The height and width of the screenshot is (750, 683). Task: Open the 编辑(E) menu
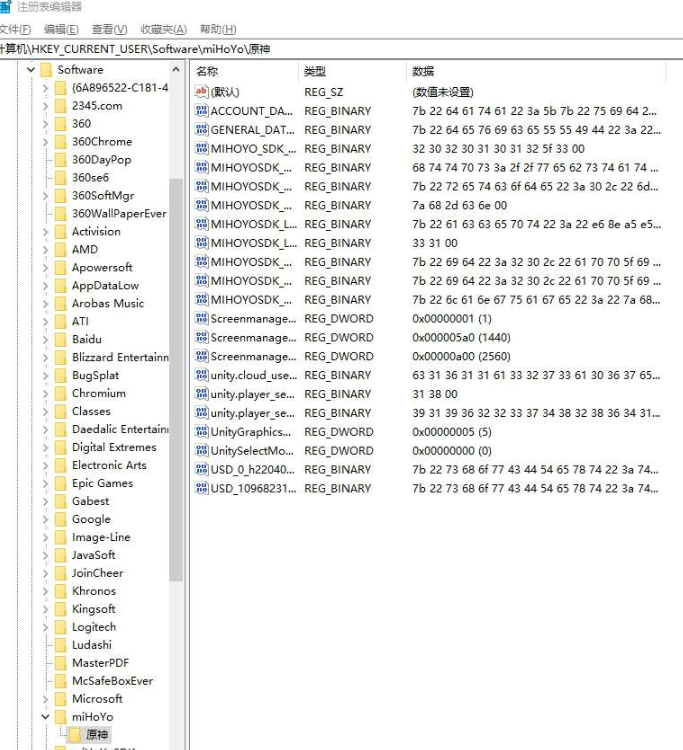(62, 29)
